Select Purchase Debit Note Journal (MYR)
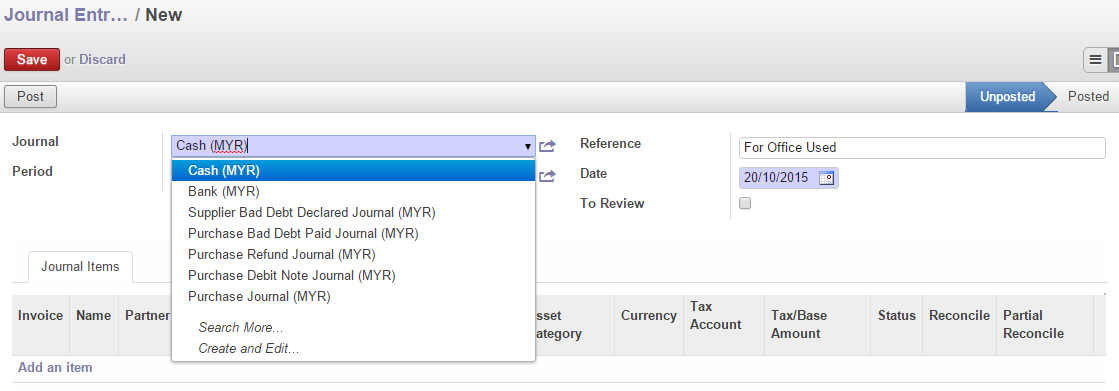 353,275
